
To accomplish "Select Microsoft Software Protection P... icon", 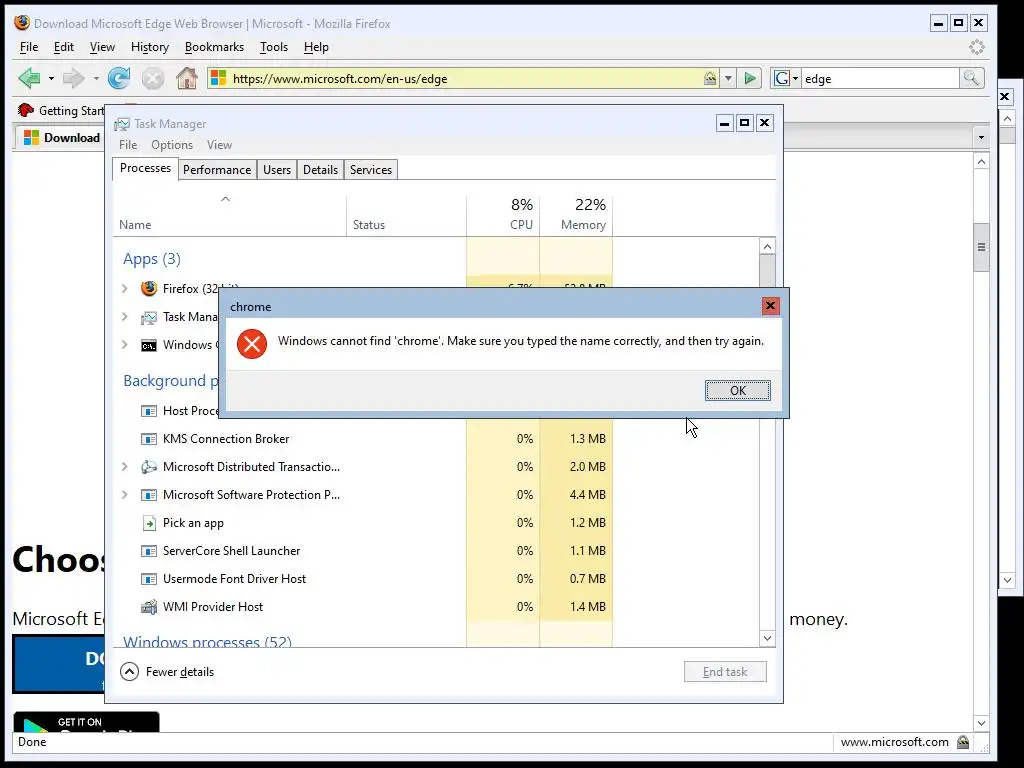I will click(149, 494).
